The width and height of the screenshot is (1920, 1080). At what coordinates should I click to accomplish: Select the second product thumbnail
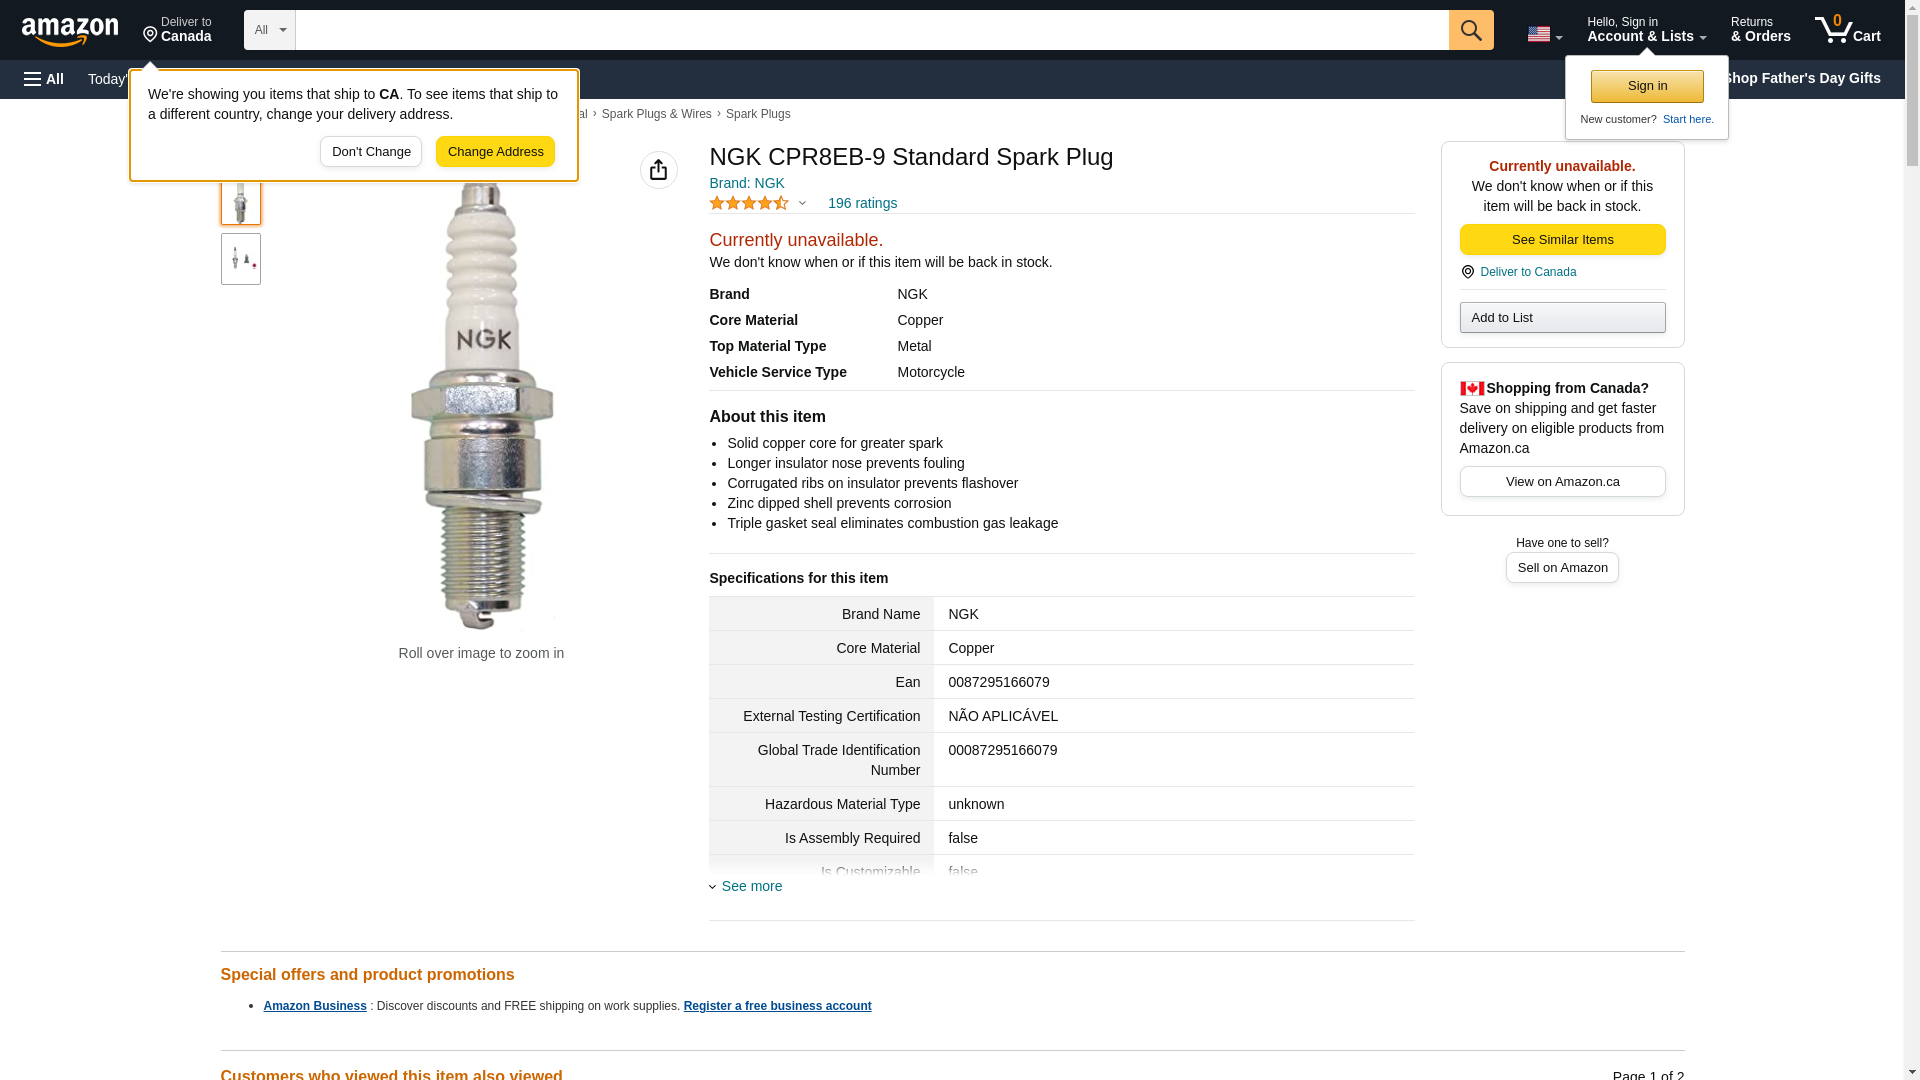241,259
